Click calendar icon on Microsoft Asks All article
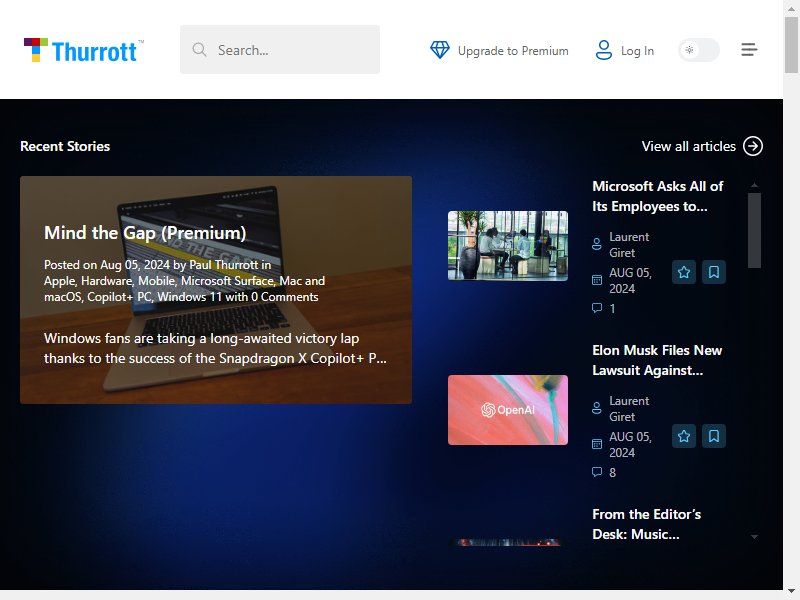The width and height of the screenshot is (800, 600). pos(596,280)
